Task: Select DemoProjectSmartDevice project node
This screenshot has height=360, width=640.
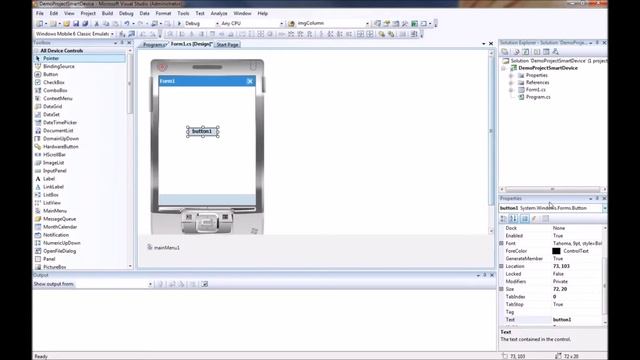Action: click(548, 68)
